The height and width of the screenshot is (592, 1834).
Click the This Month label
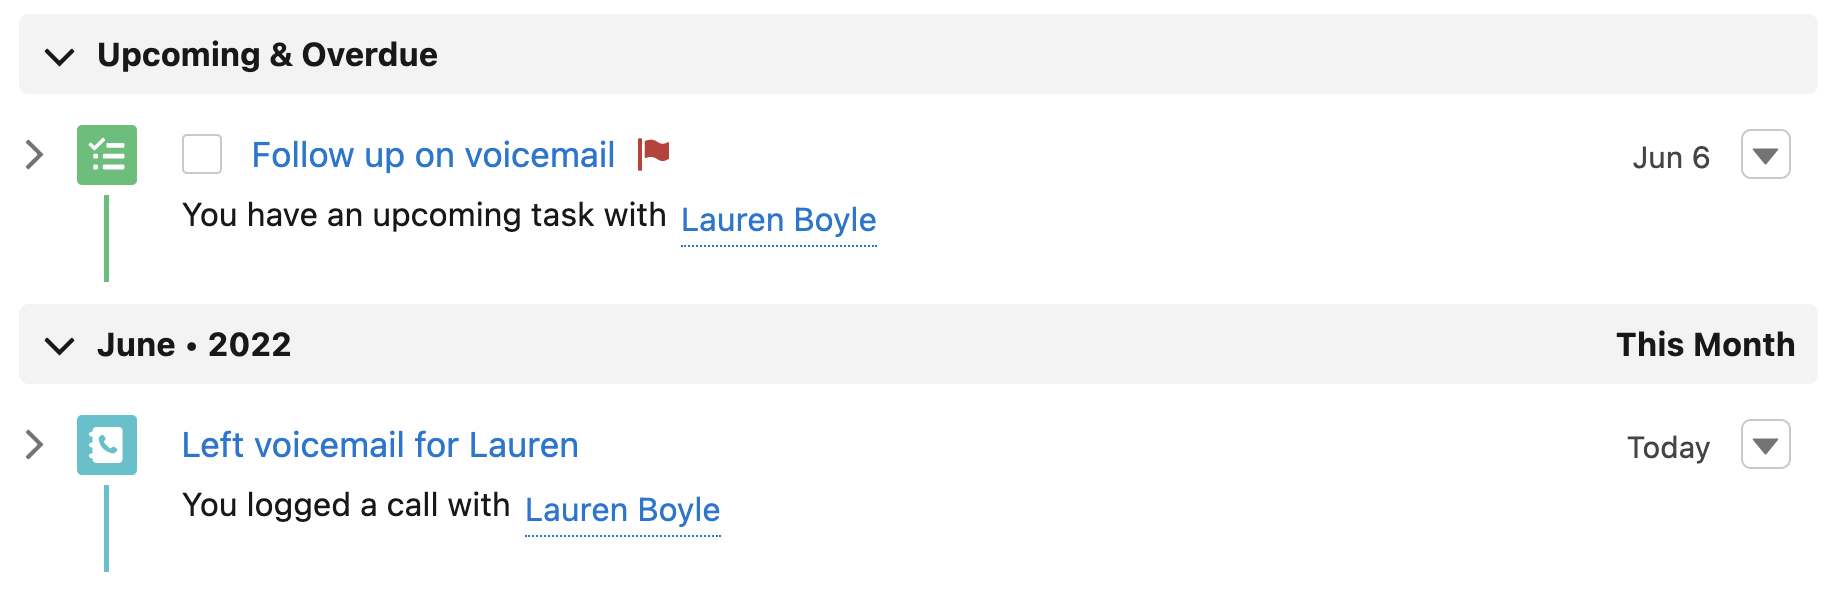click(1705, 345)
